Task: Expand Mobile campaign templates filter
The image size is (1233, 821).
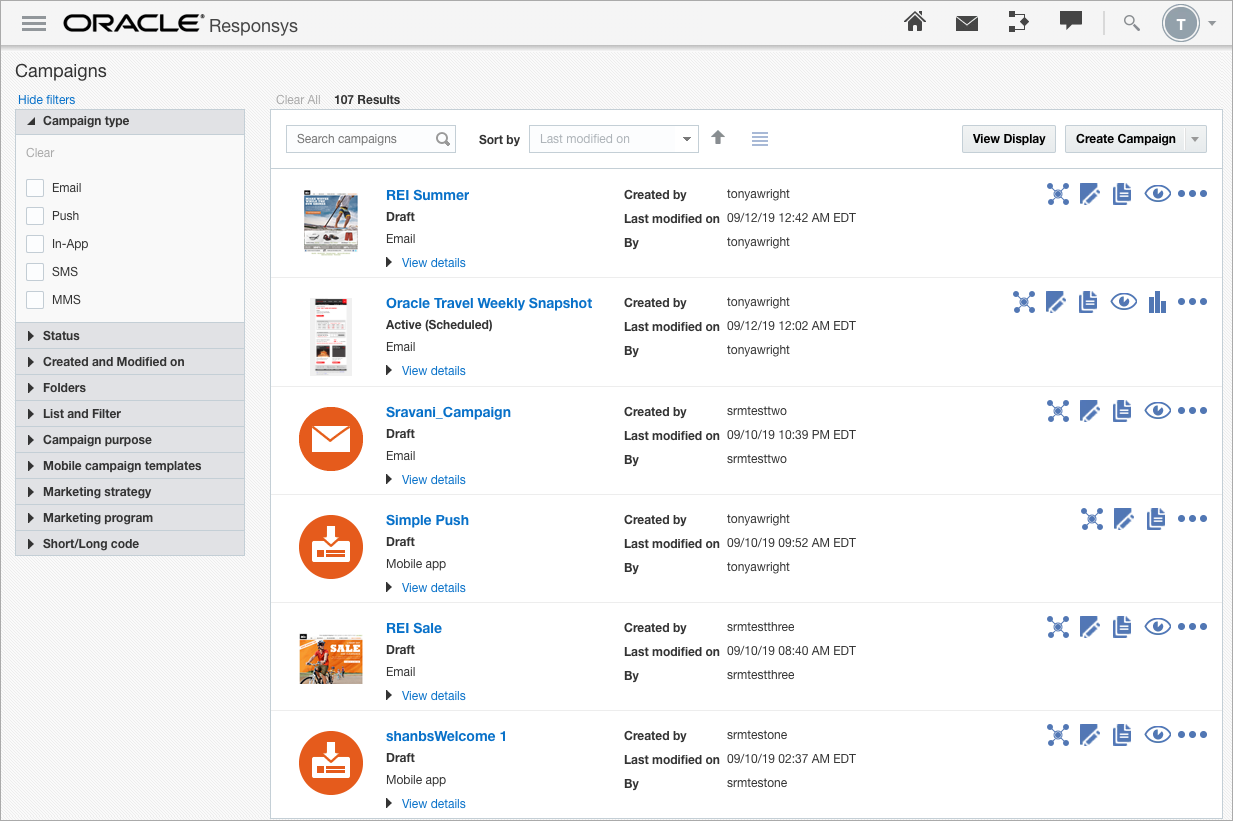Action: pyautogui.click(x=130, y=466)
